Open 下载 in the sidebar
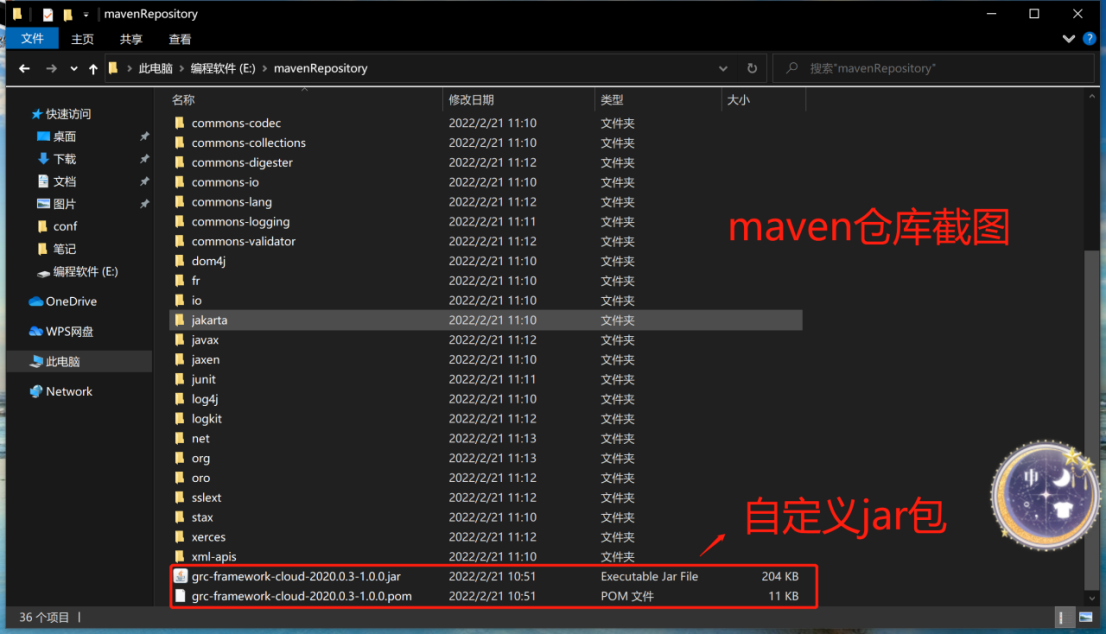Image resolution: width=1106 pixels, height=634 pixels. [x=64, y=159]
